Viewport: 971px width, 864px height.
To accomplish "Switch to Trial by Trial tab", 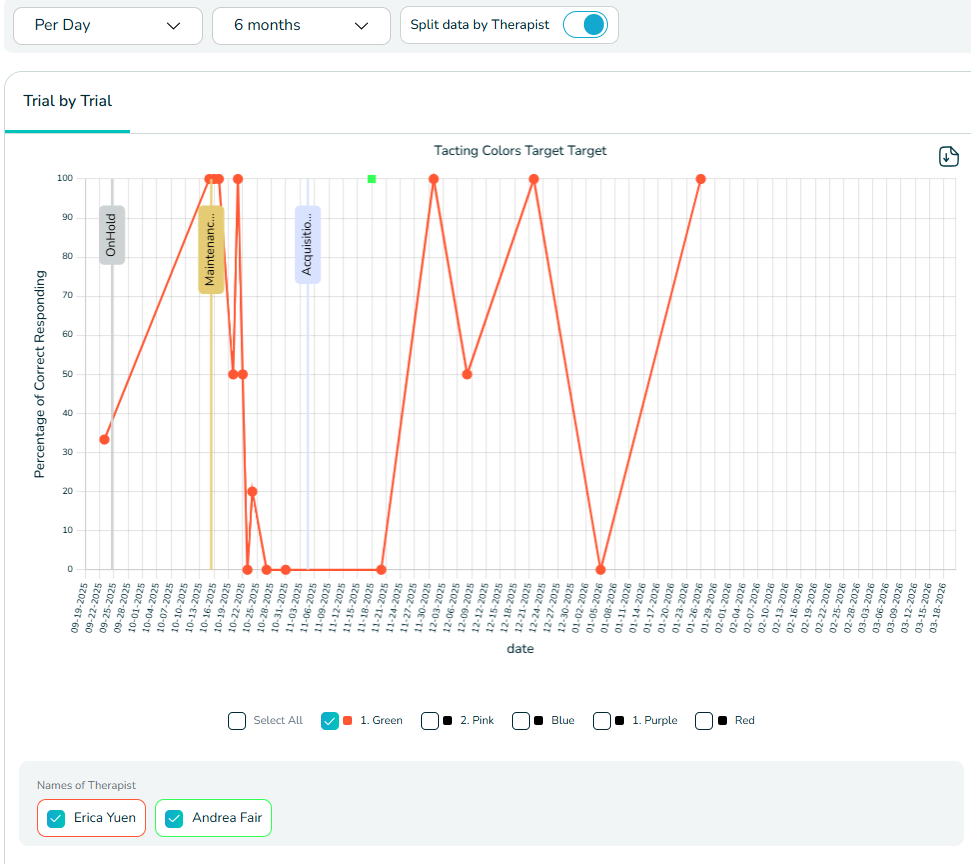I will [68, 101].
